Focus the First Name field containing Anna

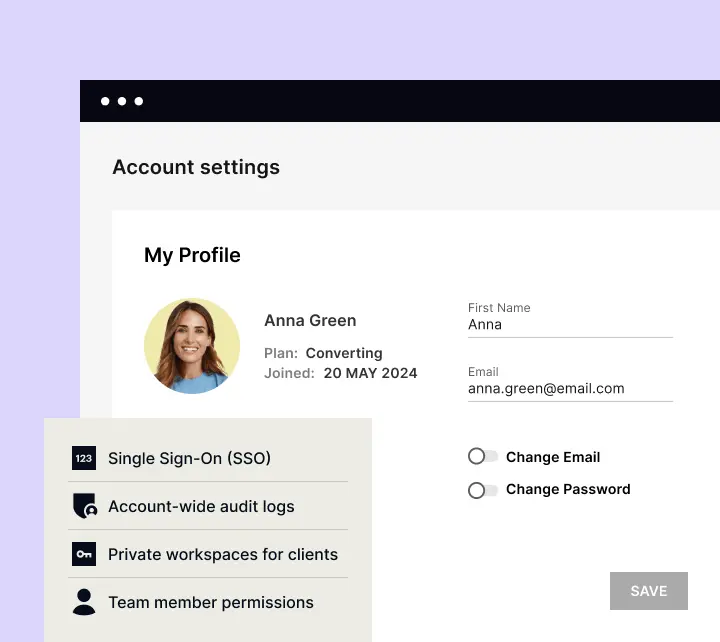[568, 325]
